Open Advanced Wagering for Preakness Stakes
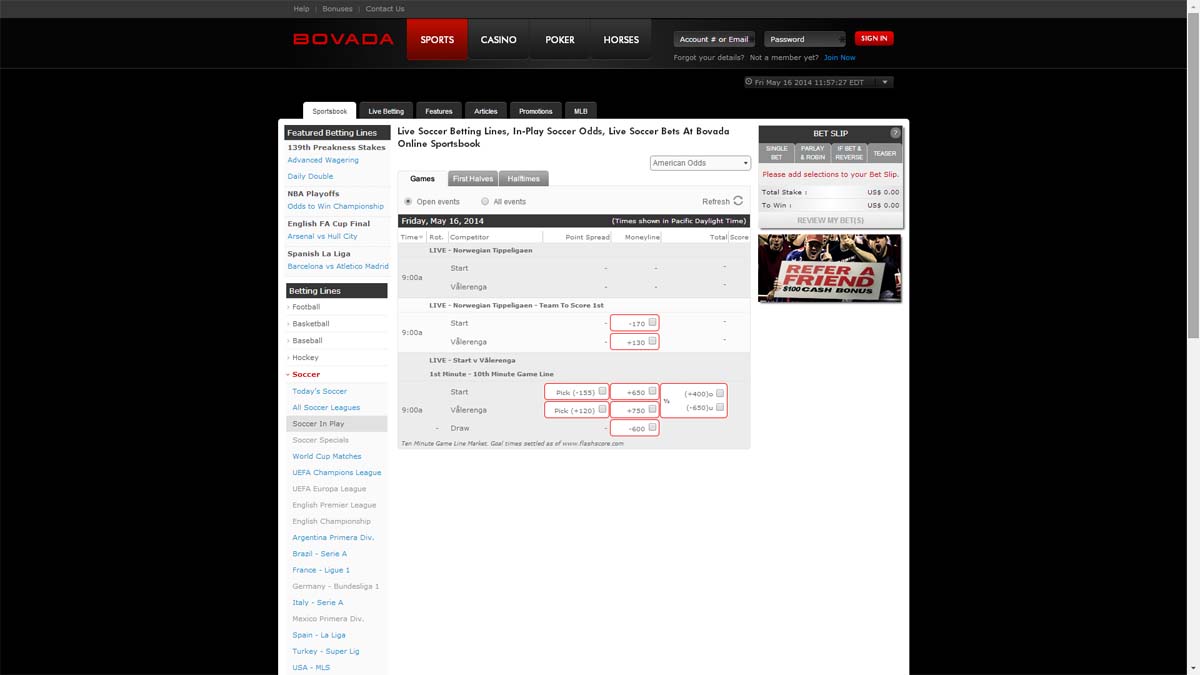 pyautogui.click(x=323, y=160)
